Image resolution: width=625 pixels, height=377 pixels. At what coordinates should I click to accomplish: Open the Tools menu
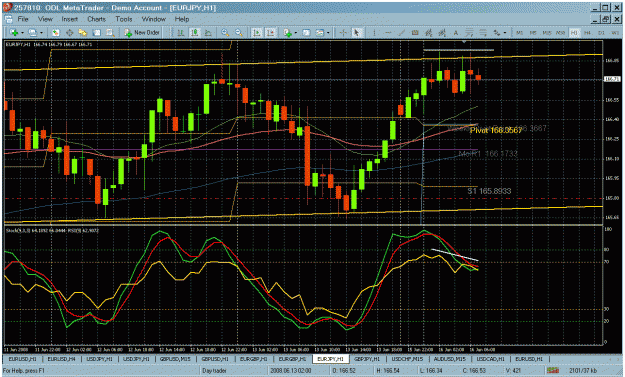pos(124,19)
